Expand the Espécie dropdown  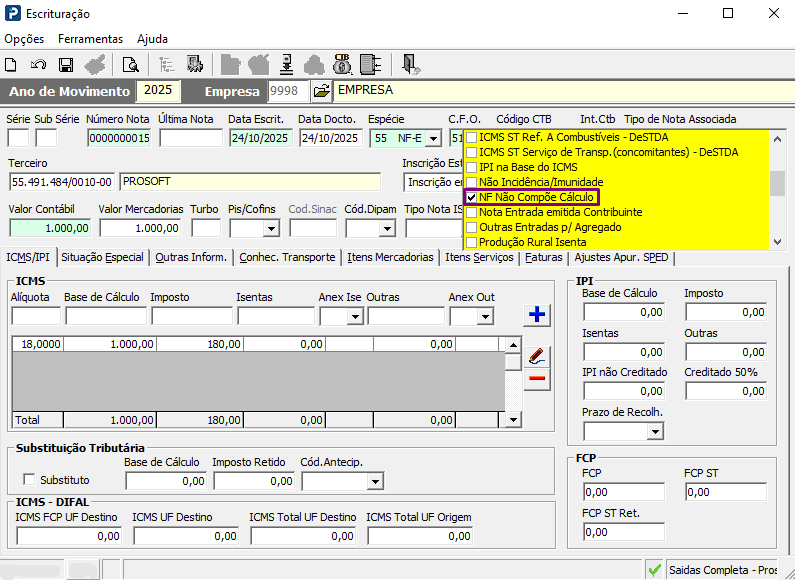pyautogui.click(x=432, y=138)
